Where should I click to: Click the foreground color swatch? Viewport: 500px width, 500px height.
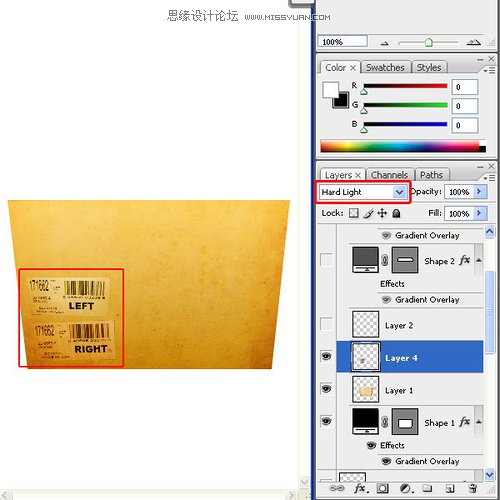[x=330, y=90]
